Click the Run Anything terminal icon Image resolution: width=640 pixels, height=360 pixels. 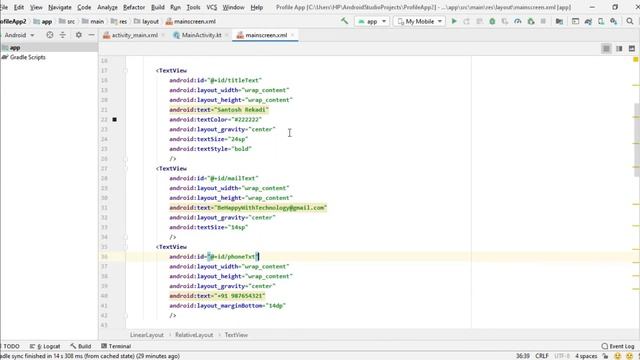coord(575,21)
